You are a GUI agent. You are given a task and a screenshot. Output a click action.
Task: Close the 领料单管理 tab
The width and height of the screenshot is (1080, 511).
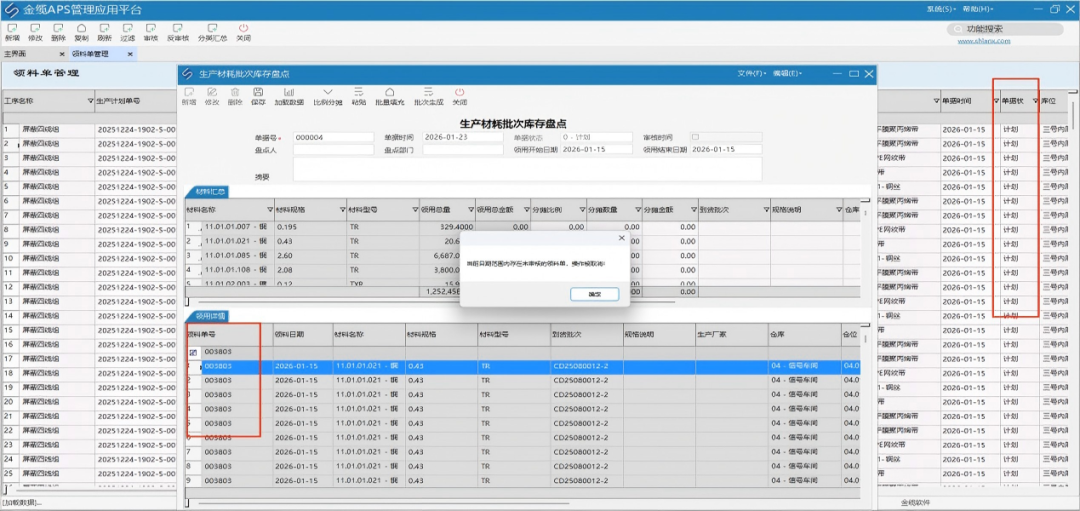click(x=129, y=54)
